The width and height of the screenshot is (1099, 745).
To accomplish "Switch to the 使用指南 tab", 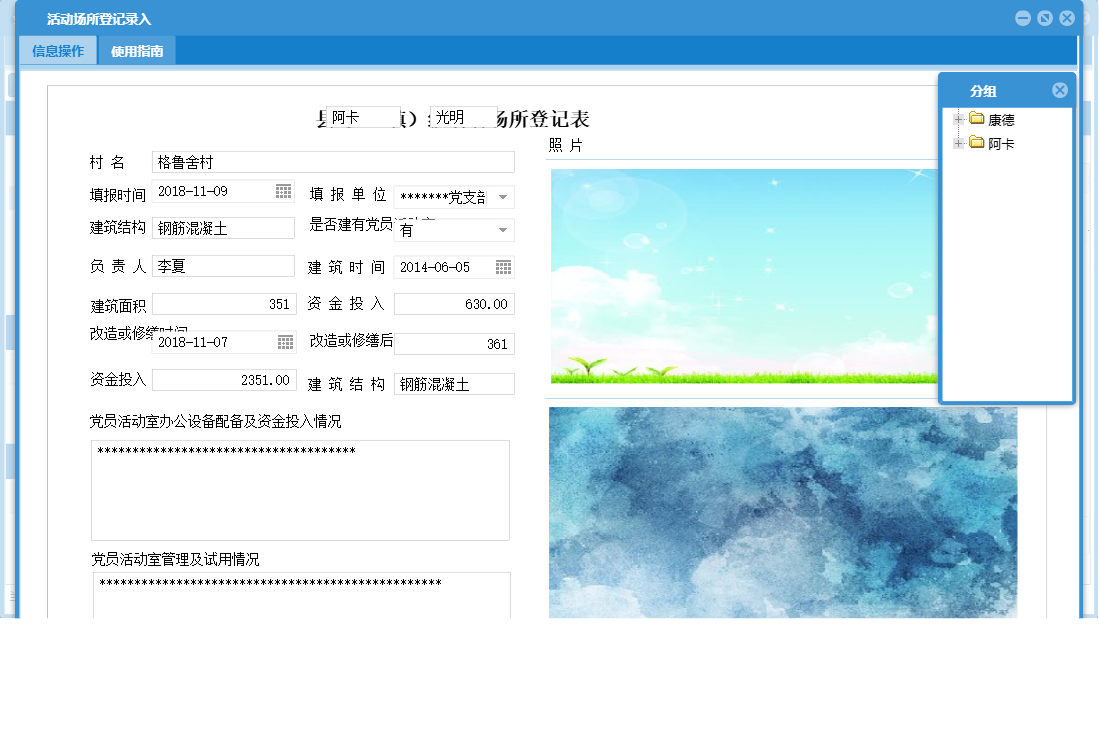I will coord(139,49).
